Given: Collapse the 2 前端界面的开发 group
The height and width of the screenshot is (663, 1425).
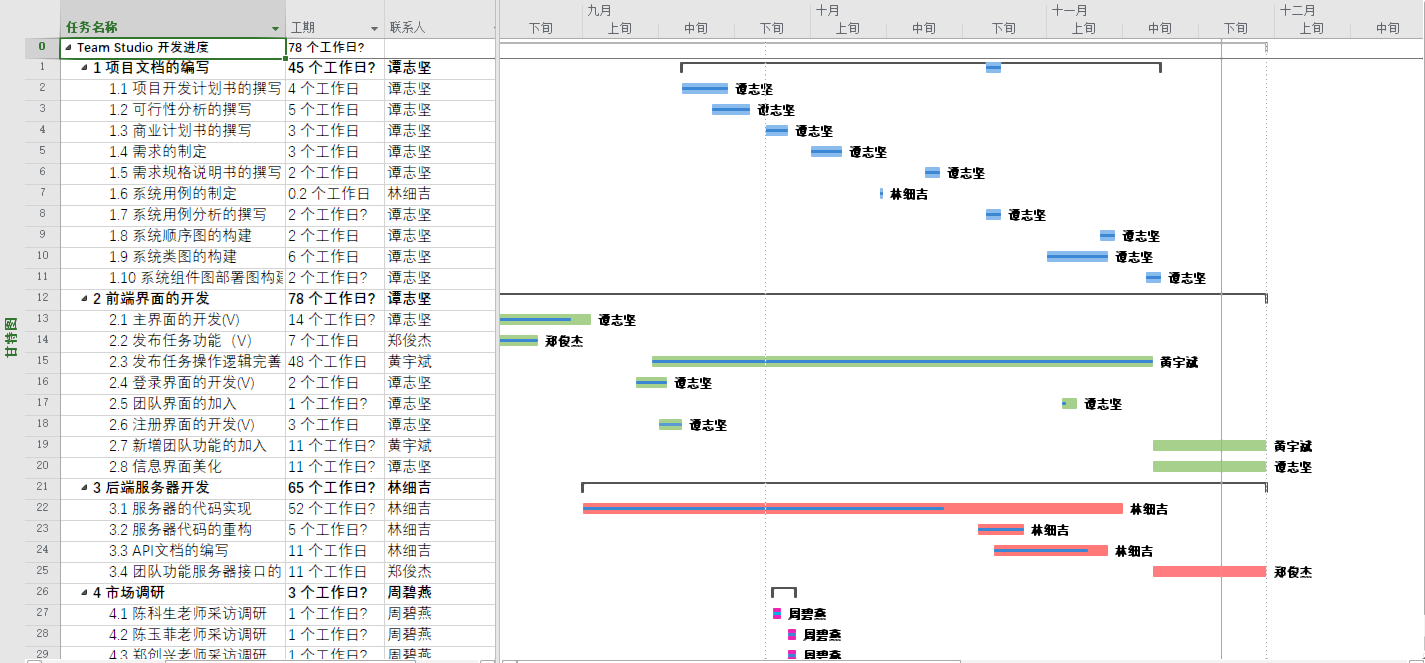Looking at the screenshot, I should (x=84, y=299).
